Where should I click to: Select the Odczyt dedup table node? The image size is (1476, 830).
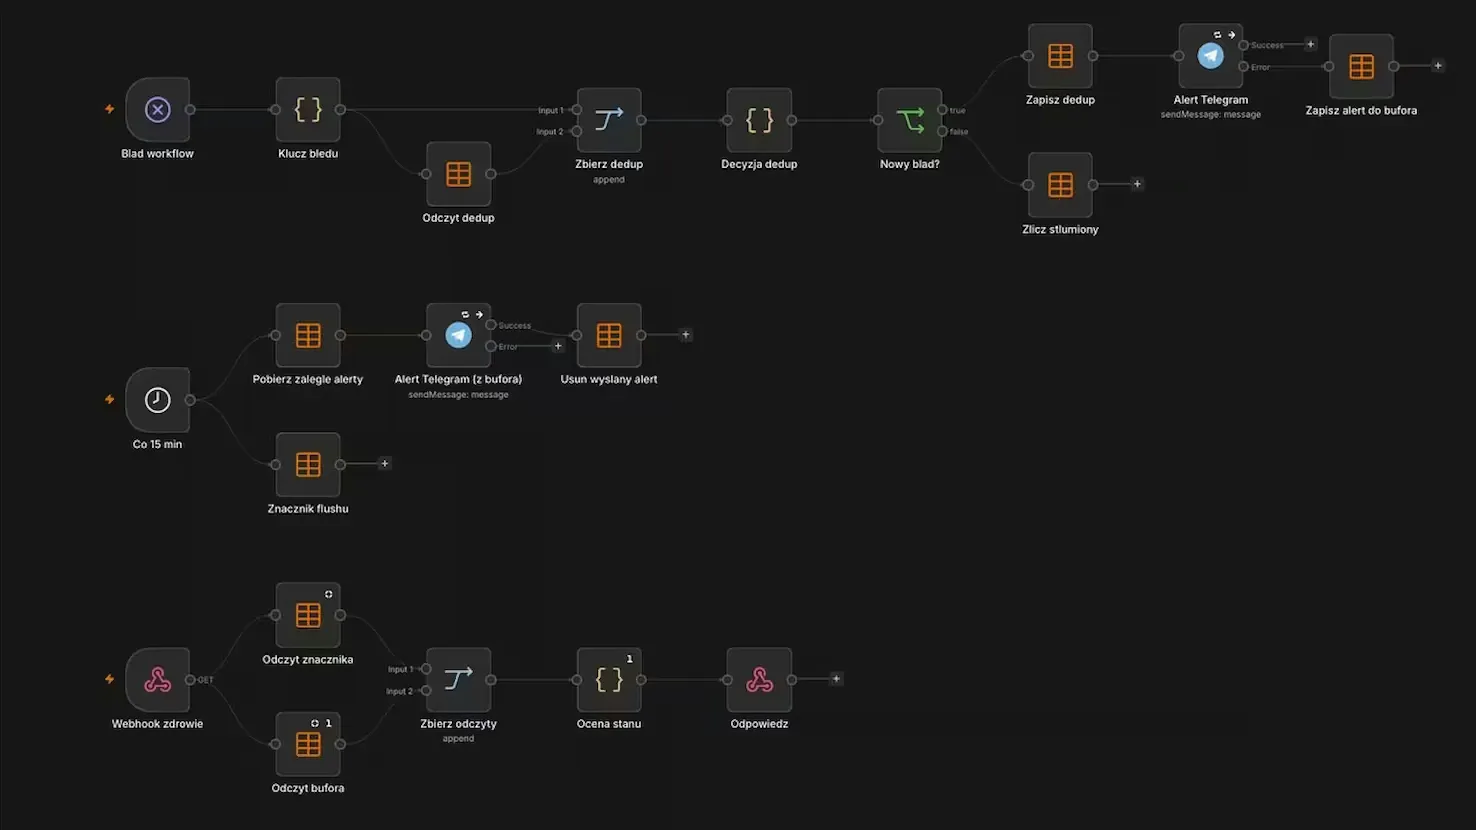click(458, 174)
